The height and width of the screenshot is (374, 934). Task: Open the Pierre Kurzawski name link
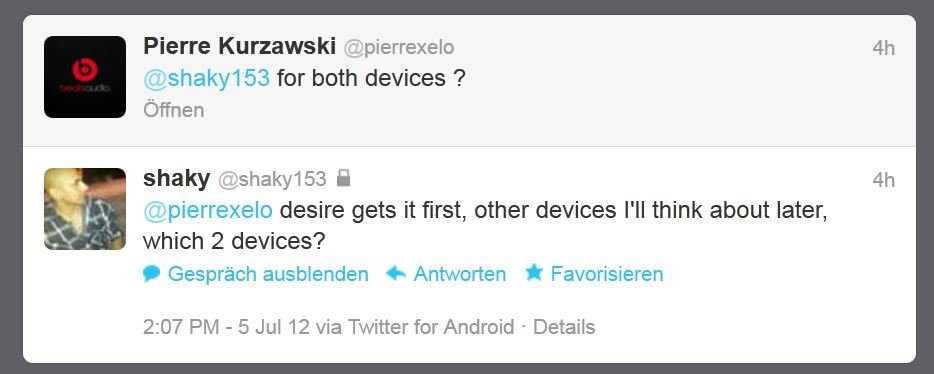239,47
